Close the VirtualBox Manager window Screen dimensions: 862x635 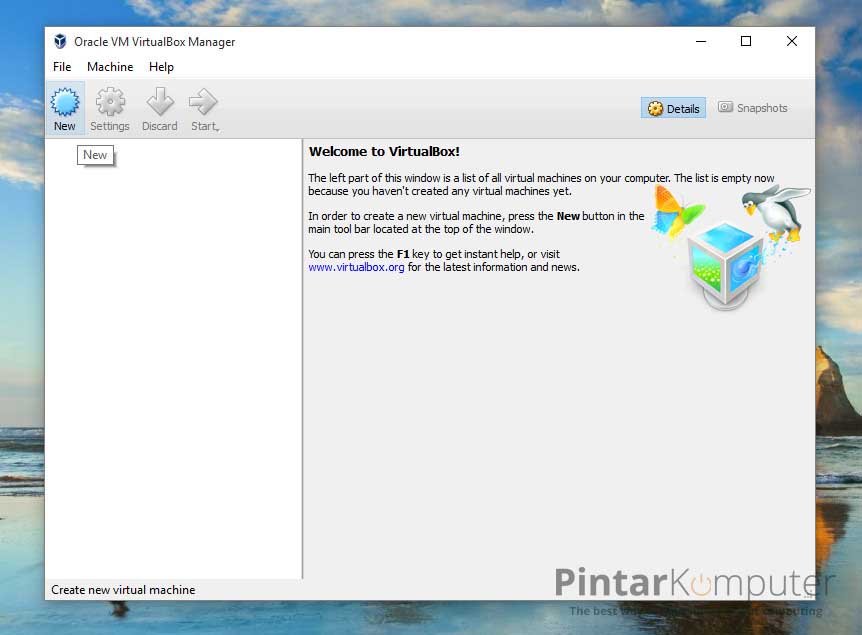(792, 41)
